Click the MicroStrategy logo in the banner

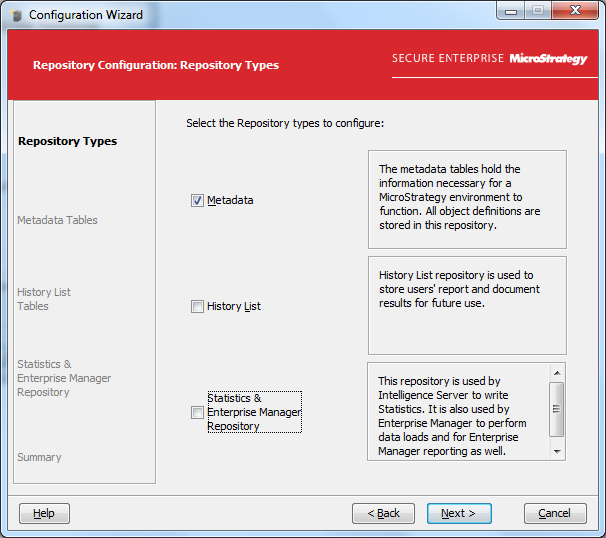(x=548, y=59)
